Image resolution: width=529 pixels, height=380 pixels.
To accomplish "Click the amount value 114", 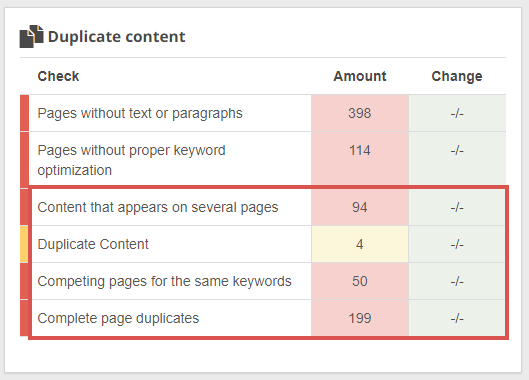I will point(360,151).
